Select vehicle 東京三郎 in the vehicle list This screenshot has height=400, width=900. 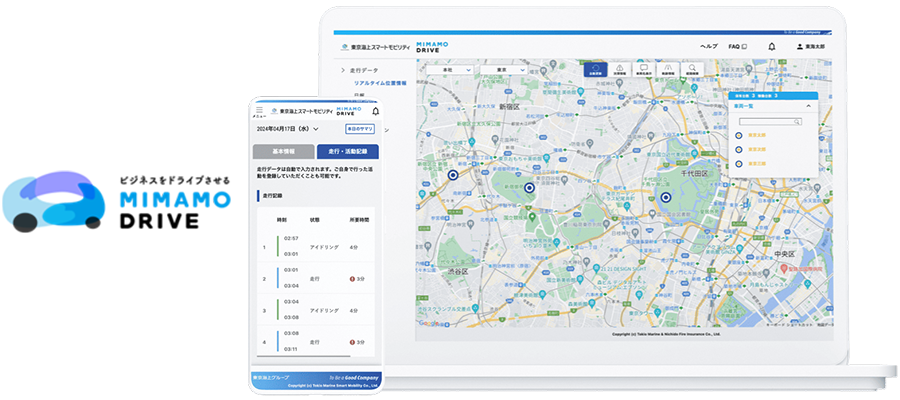(x=757, y=163)
